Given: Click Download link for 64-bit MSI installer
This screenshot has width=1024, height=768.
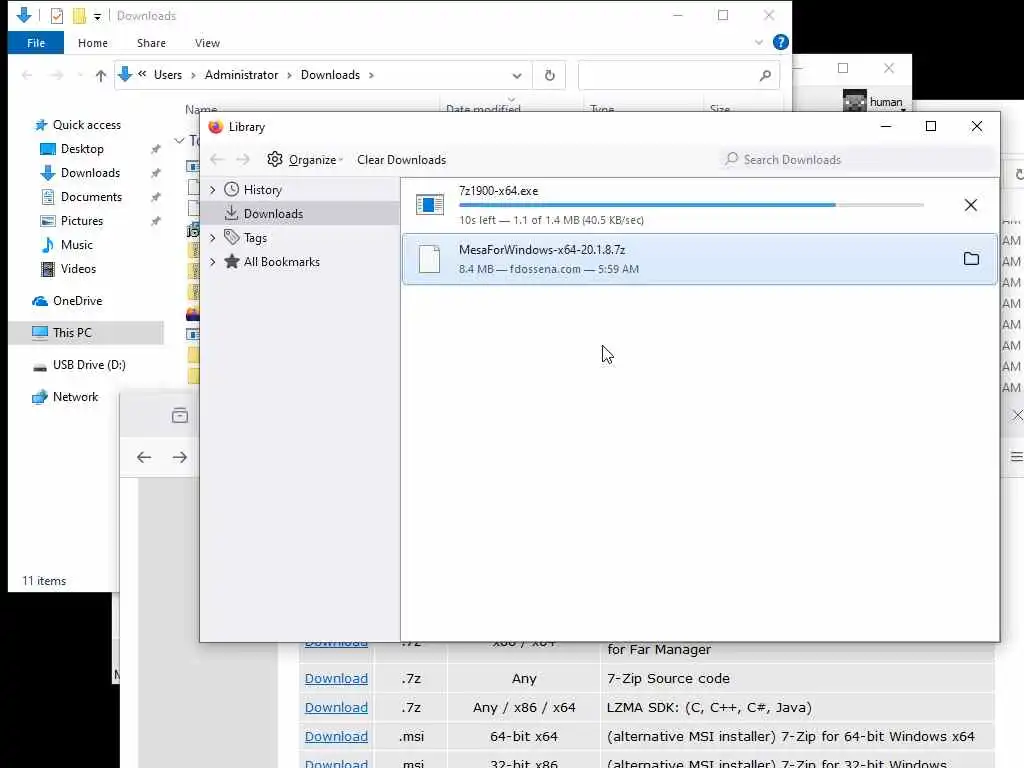Looking at the screenshot, I should click(336, 736).
